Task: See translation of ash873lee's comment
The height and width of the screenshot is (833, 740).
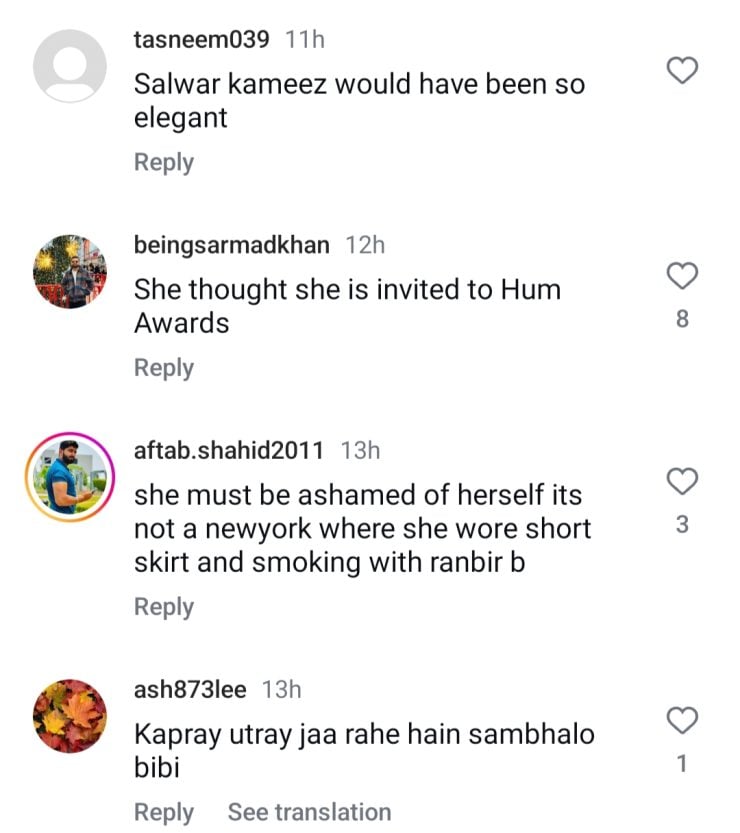Action: tap(309, 812)
